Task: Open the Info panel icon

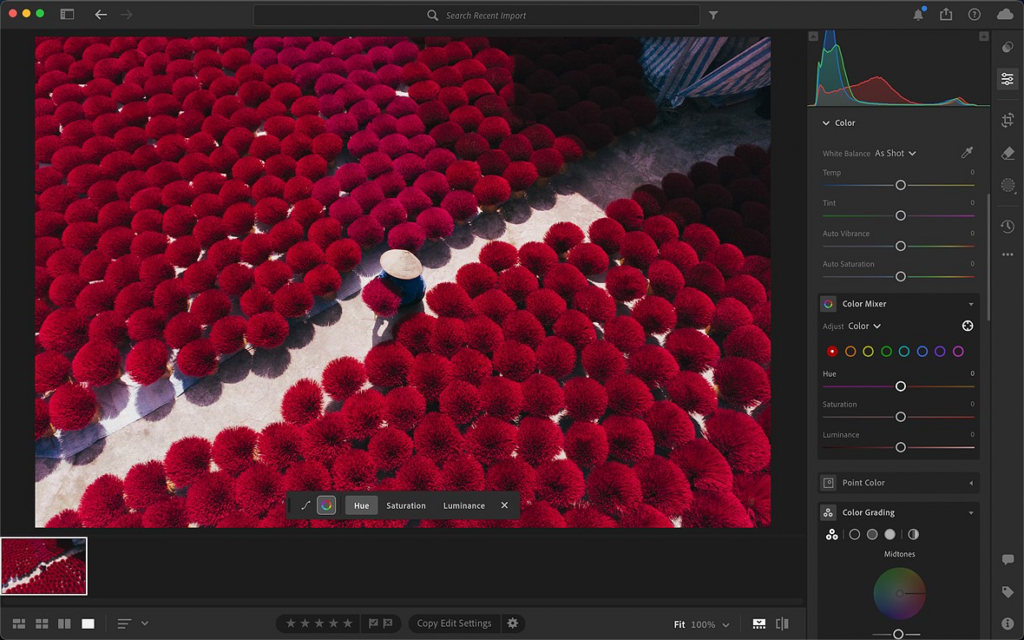Action: pos(1007,624)
